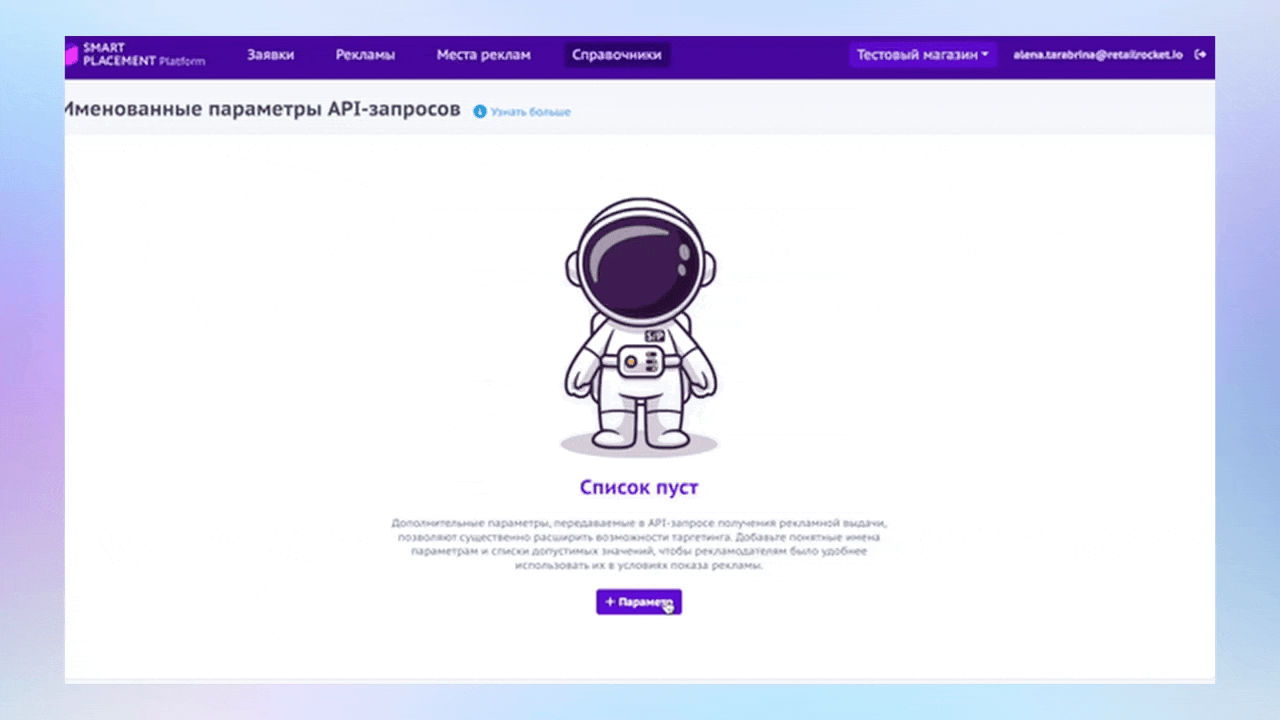Click the caret arrow beside Тестовый магазин

tap(985, 55)
